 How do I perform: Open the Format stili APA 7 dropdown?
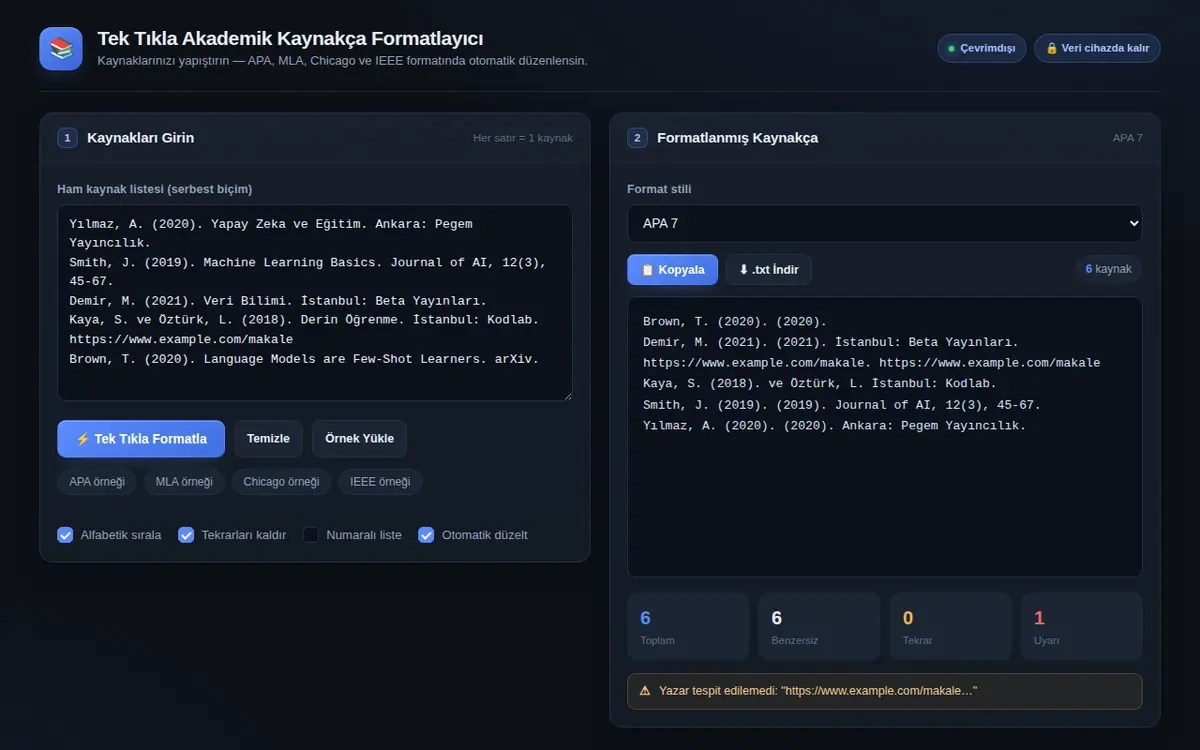coord(884,223)
